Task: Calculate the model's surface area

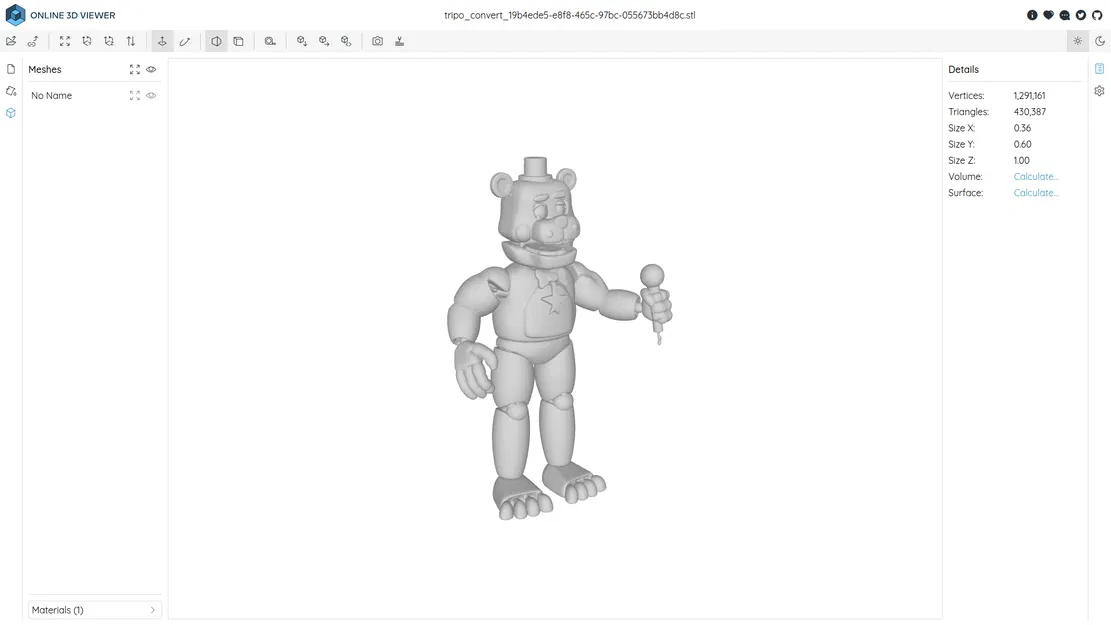Action: pos(1035,192)
